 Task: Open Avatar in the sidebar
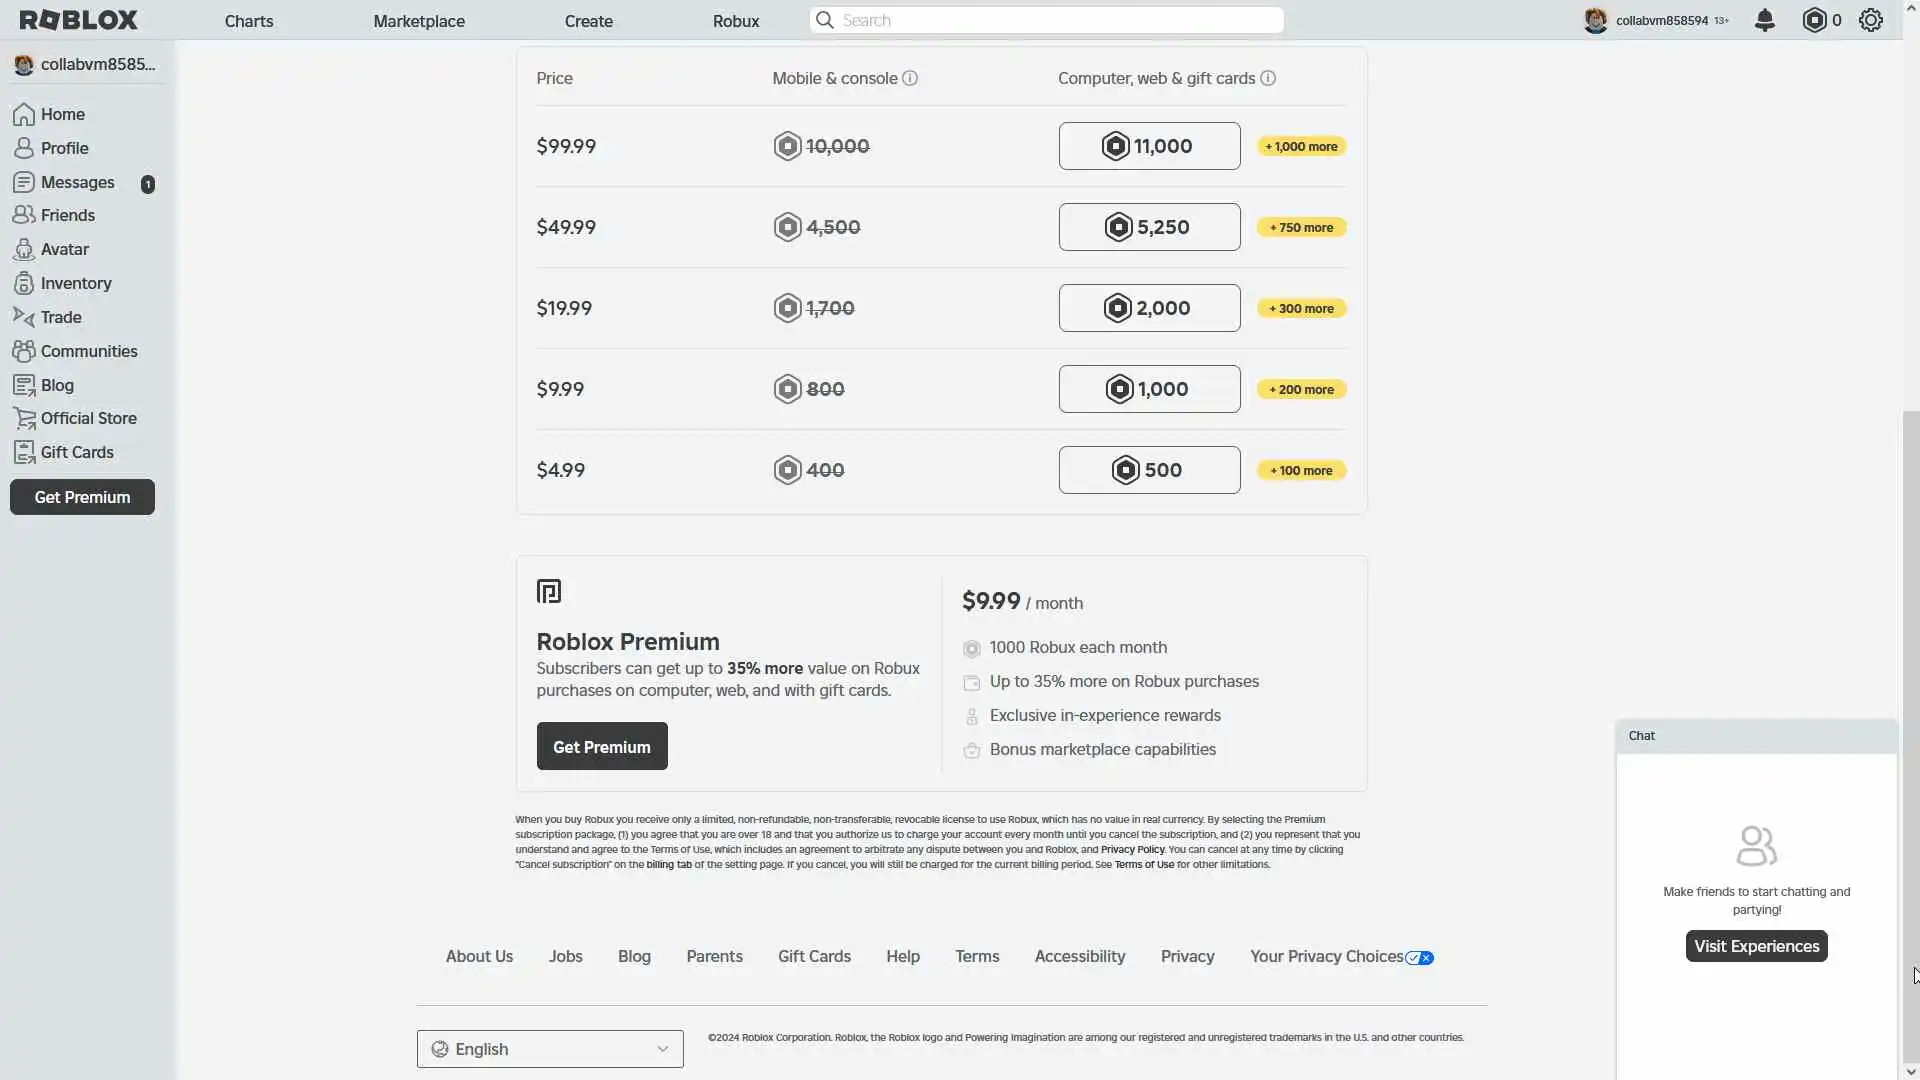click(64, 249)
